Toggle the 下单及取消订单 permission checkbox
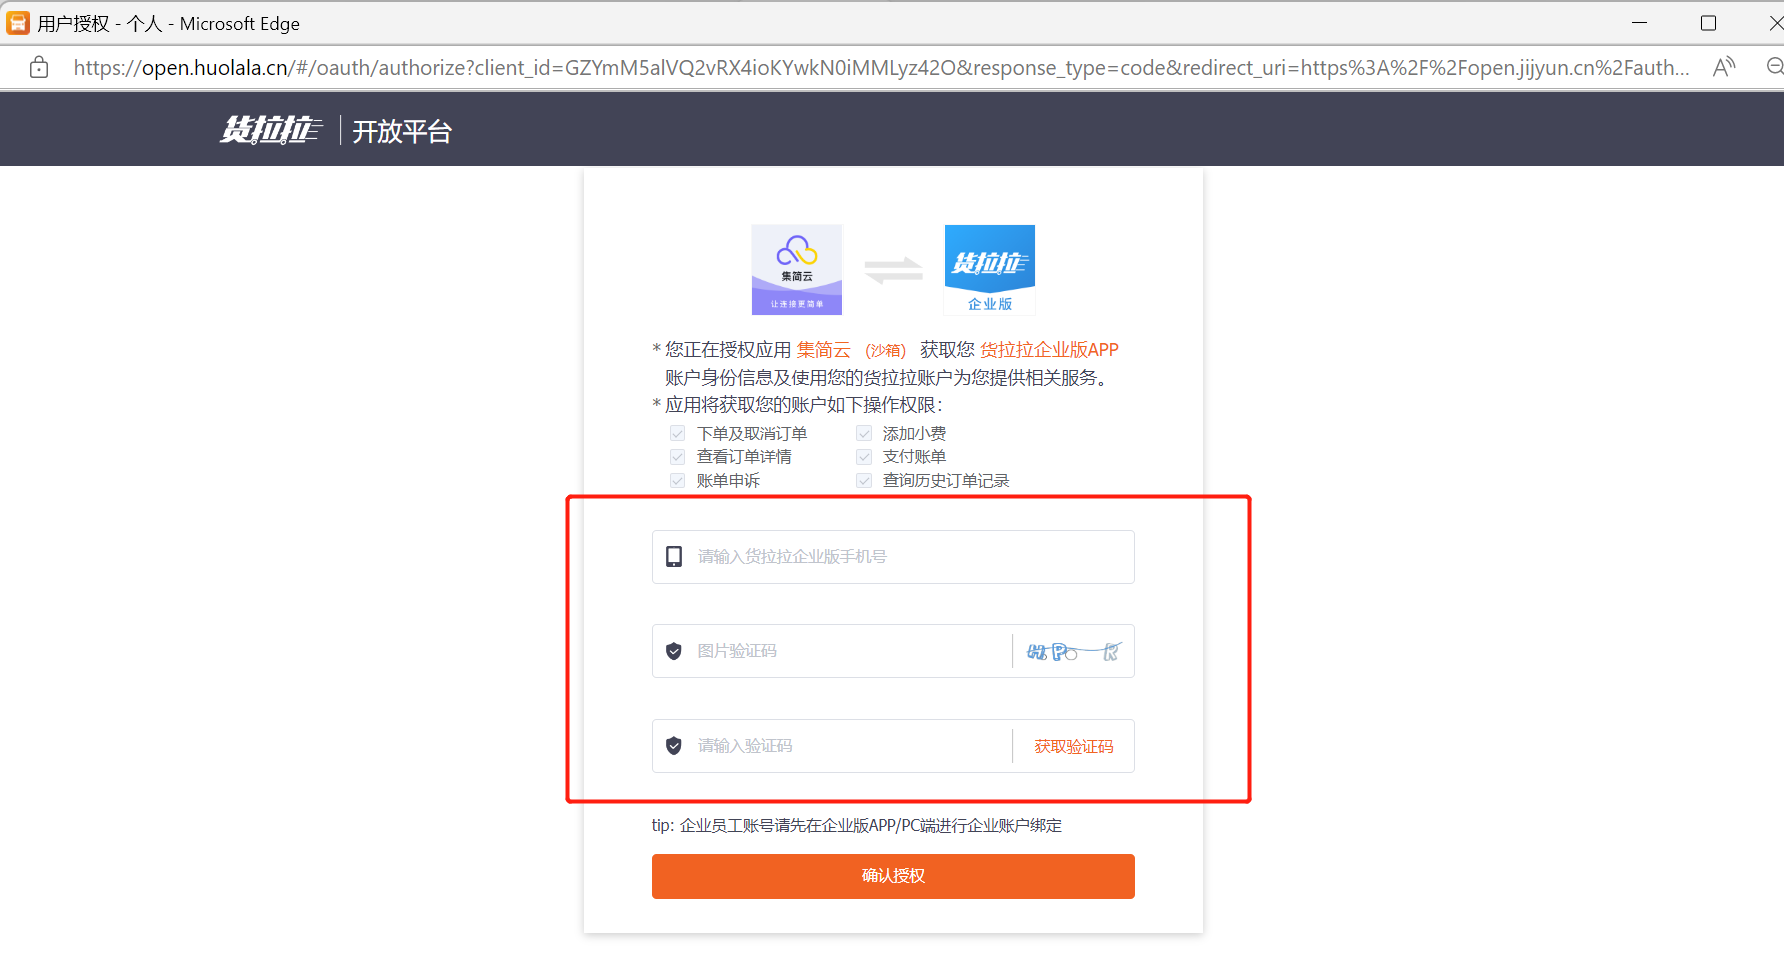The height and width of the screenshot is (958, 1784). pos(677,433)
